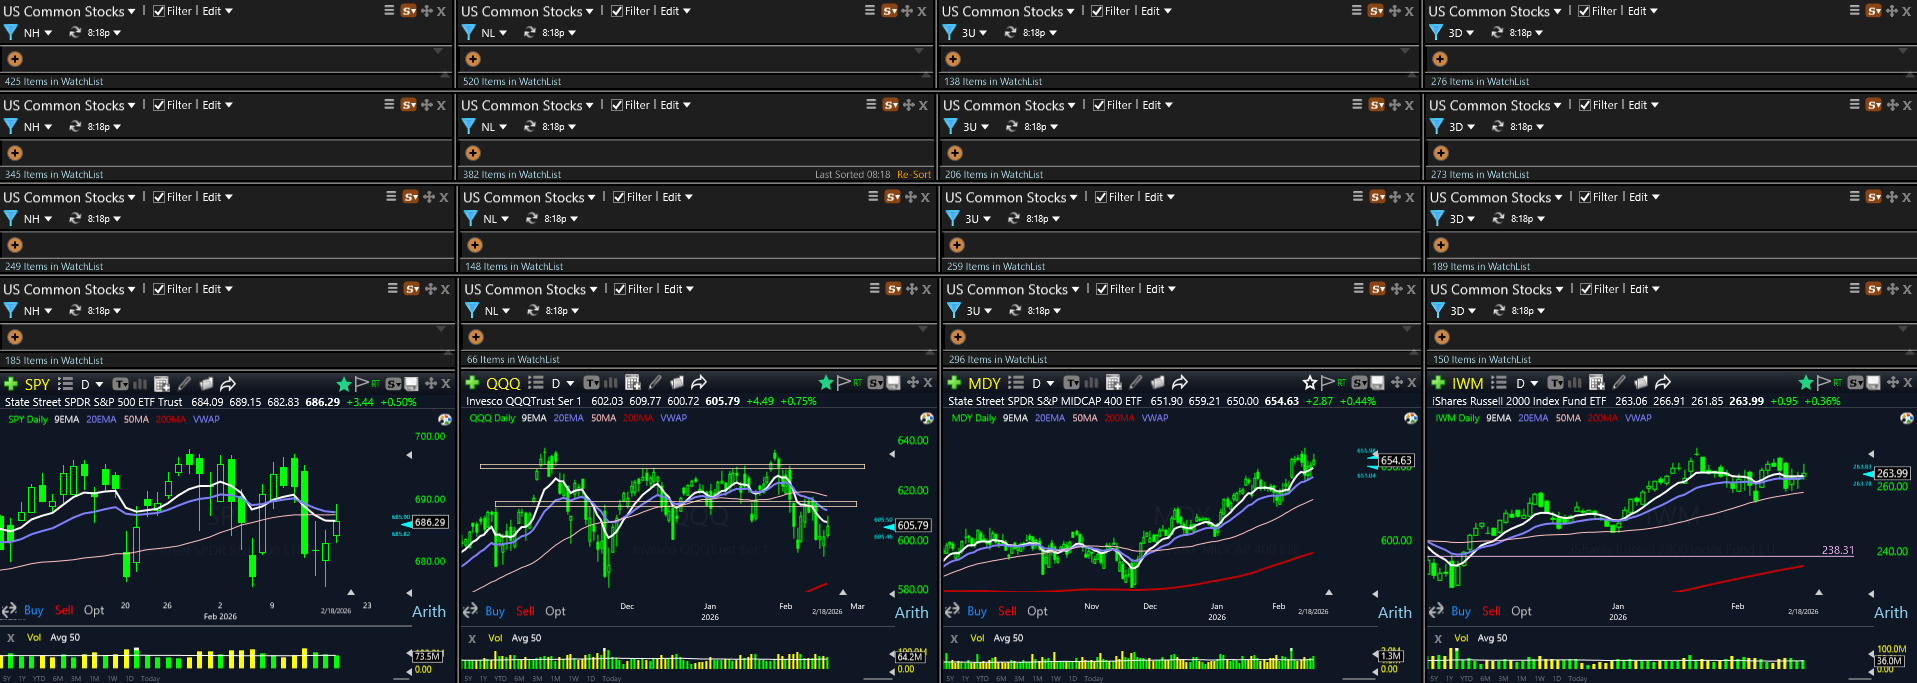This screenshot has height=683, width=1917.
Task: Click the save disk icon on QQQ chart
Action: 893,383
